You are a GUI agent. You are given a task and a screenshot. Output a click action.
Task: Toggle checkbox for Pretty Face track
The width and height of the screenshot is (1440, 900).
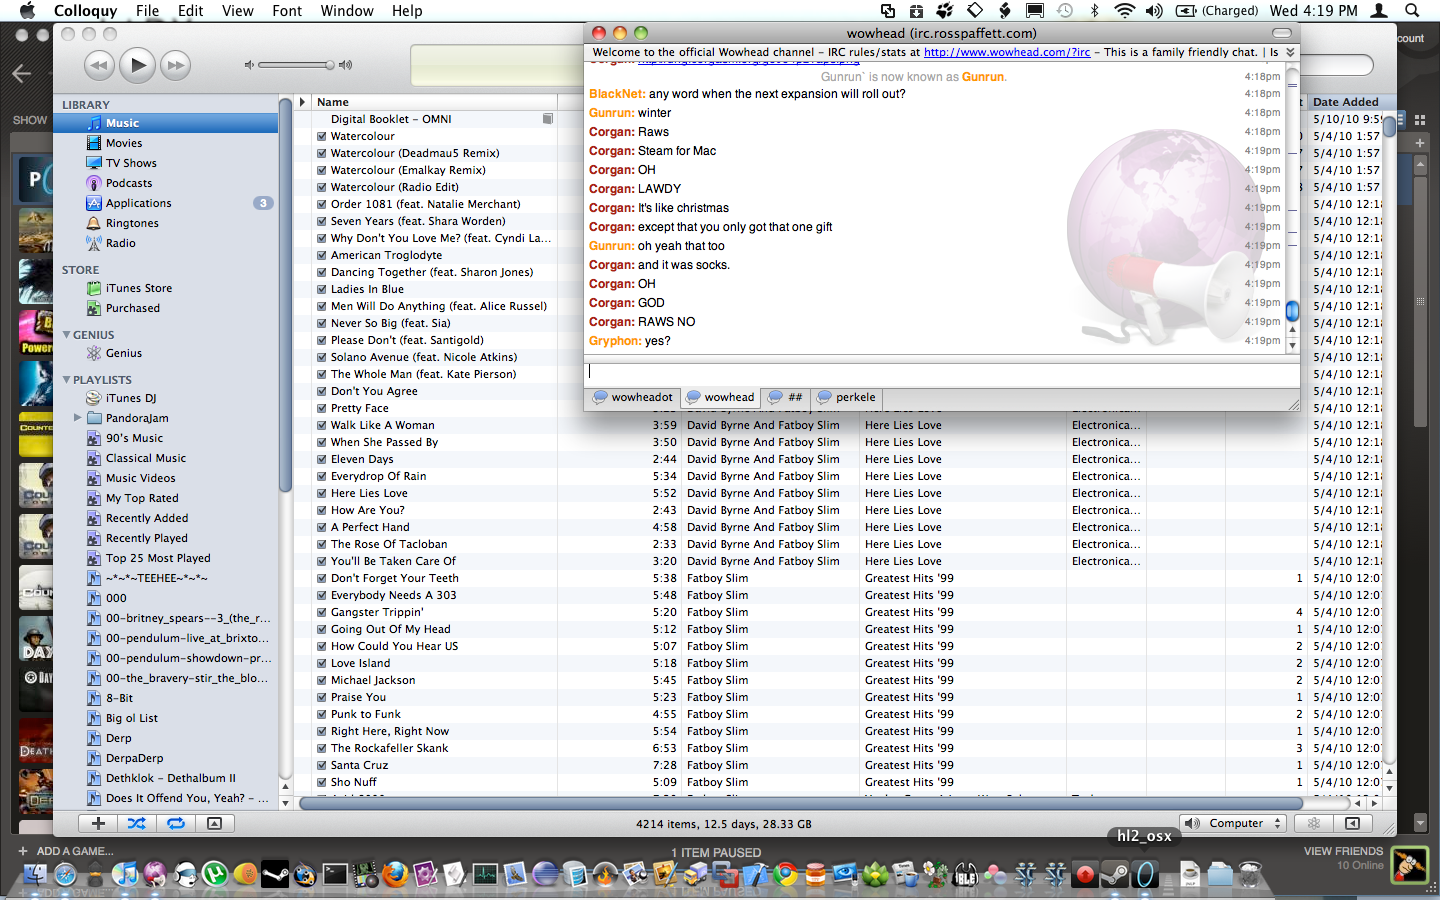click(322, 408)
